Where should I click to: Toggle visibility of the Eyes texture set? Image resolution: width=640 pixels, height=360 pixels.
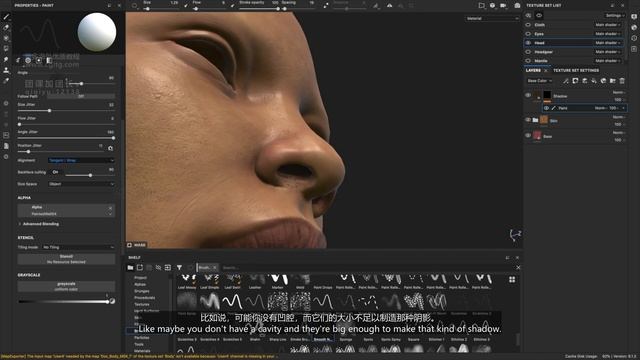click(528, 34)
